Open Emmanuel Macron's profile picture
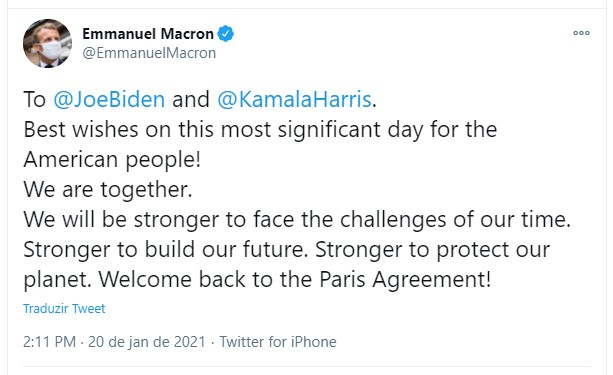 tap(47, 43)
